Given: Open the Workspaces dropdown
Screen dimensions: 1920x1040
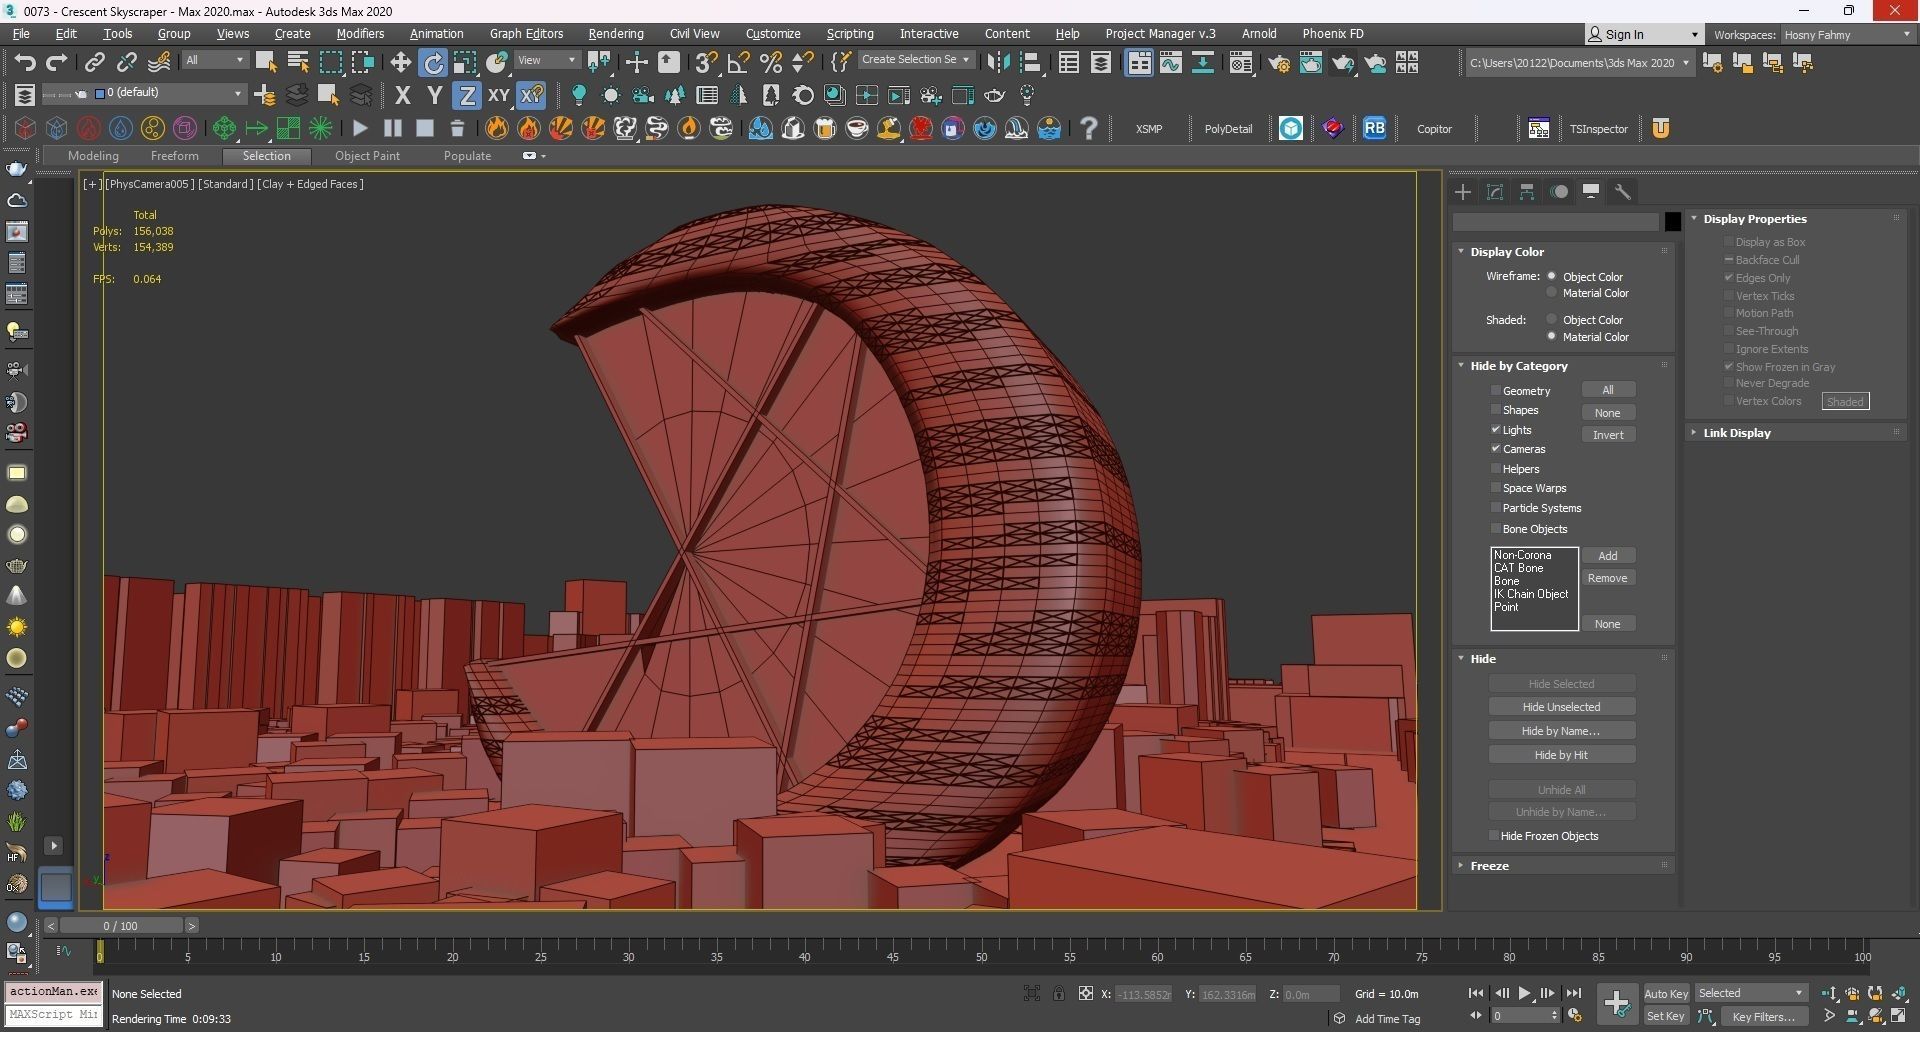Looking at the screenshot, I should (1846, 35).
